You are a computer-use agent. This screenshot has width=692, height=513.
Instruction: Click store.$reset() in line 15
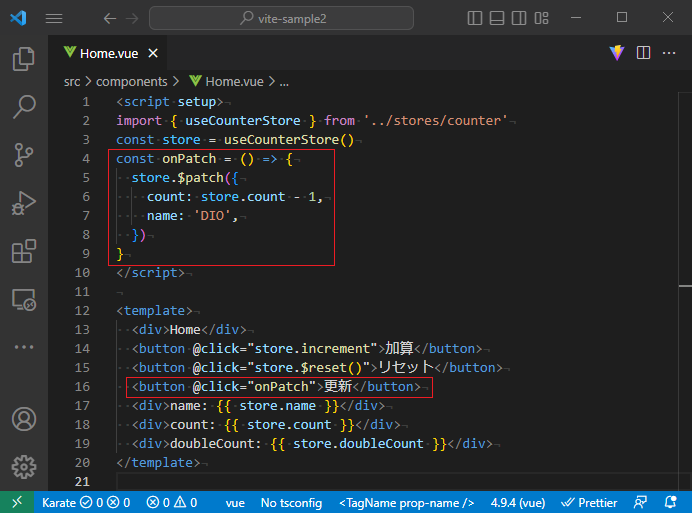click(308, 367)
